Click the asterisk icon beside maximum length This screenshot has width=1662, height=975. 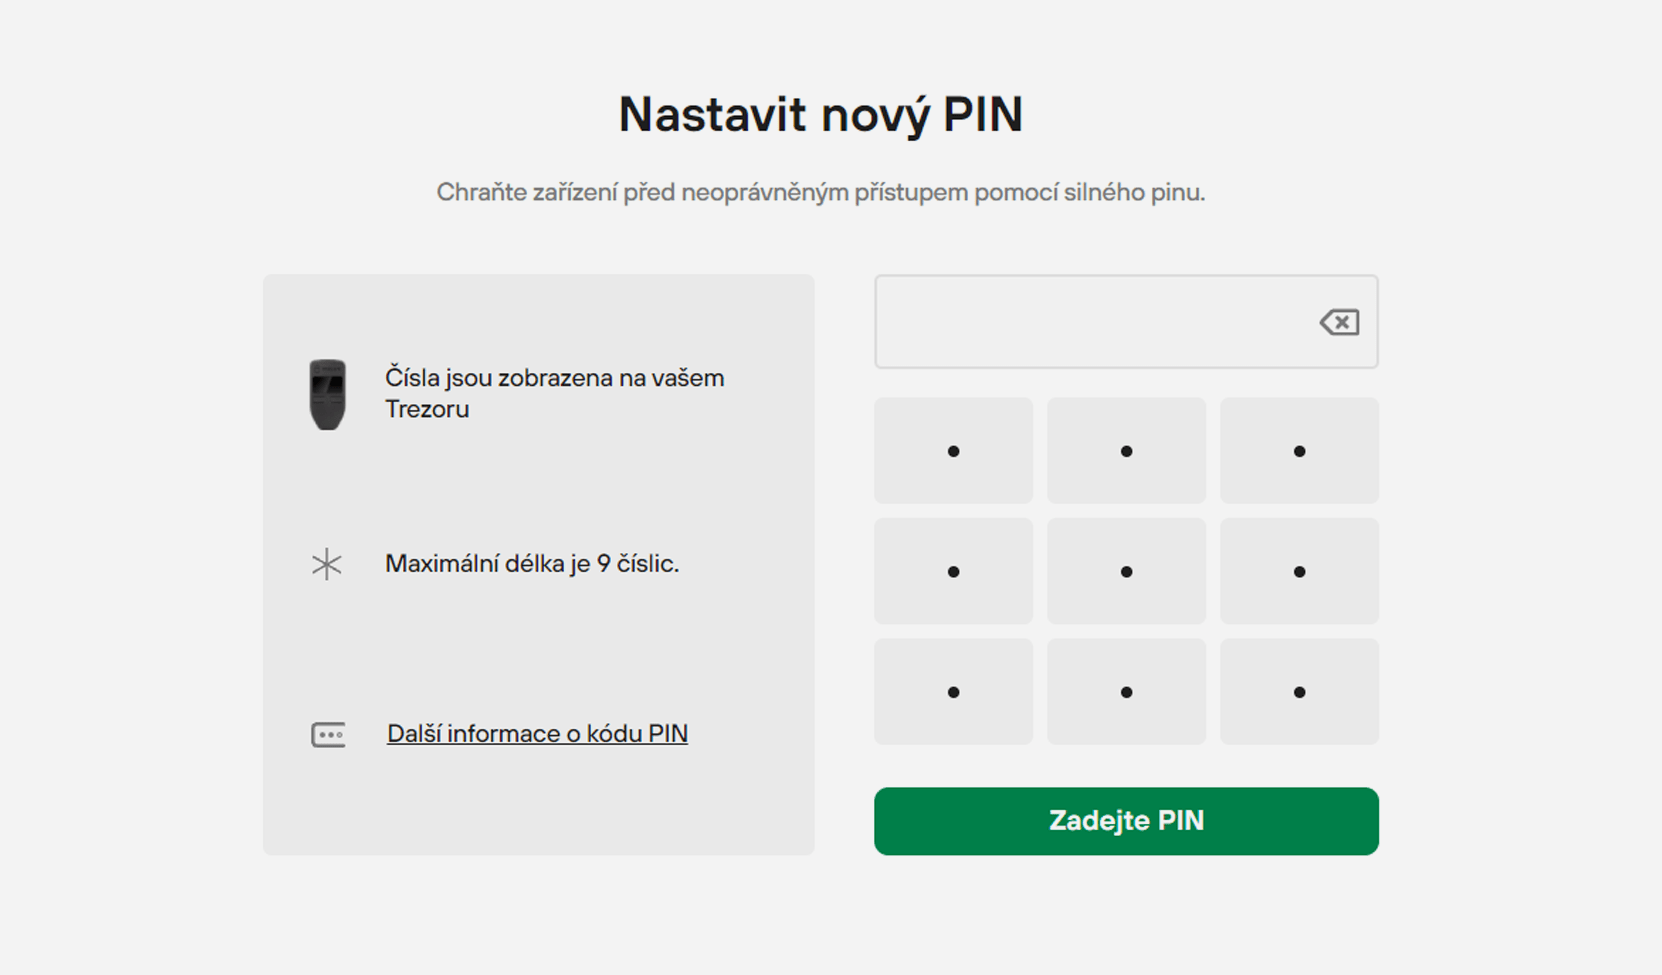(326, 564)
